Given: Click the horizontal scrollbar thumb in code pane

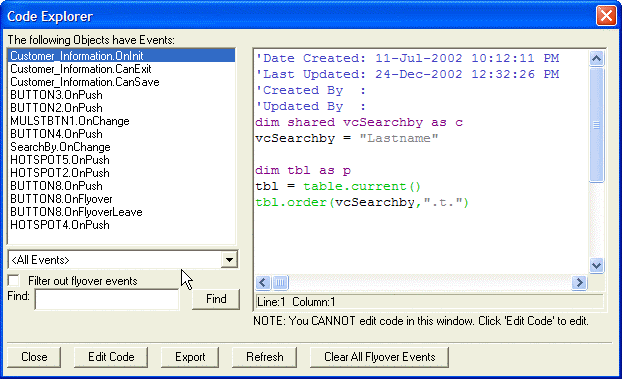Looking at the screenshot, I should (280, 283).
